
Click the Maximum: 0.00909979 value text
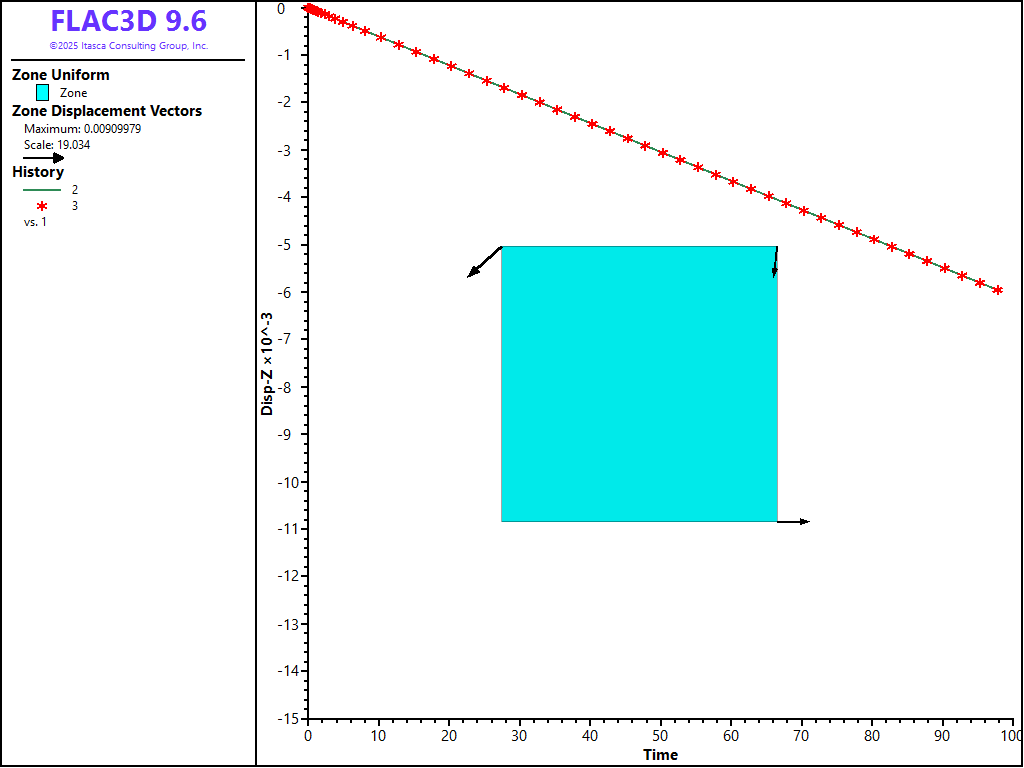coord(82,129)
